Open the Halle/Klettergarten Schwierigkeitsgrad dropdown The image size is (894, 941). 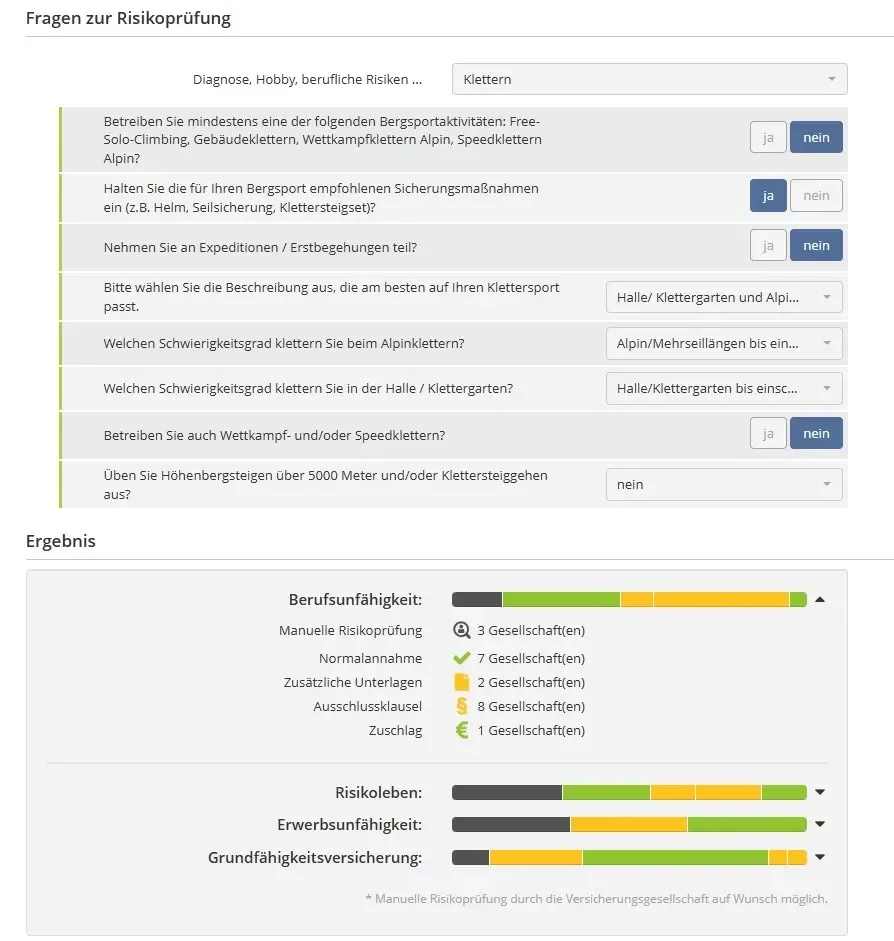coord(723,388)
